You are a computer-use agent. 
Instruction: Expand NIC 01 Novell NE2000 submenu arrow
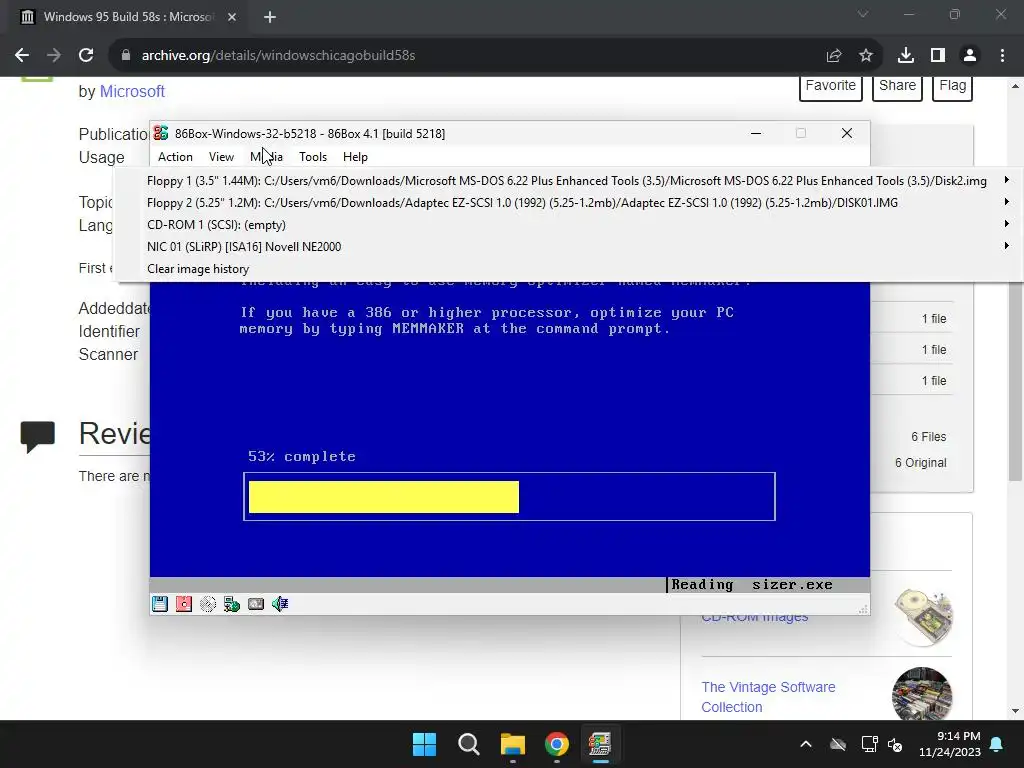(x=1006, y=246)
